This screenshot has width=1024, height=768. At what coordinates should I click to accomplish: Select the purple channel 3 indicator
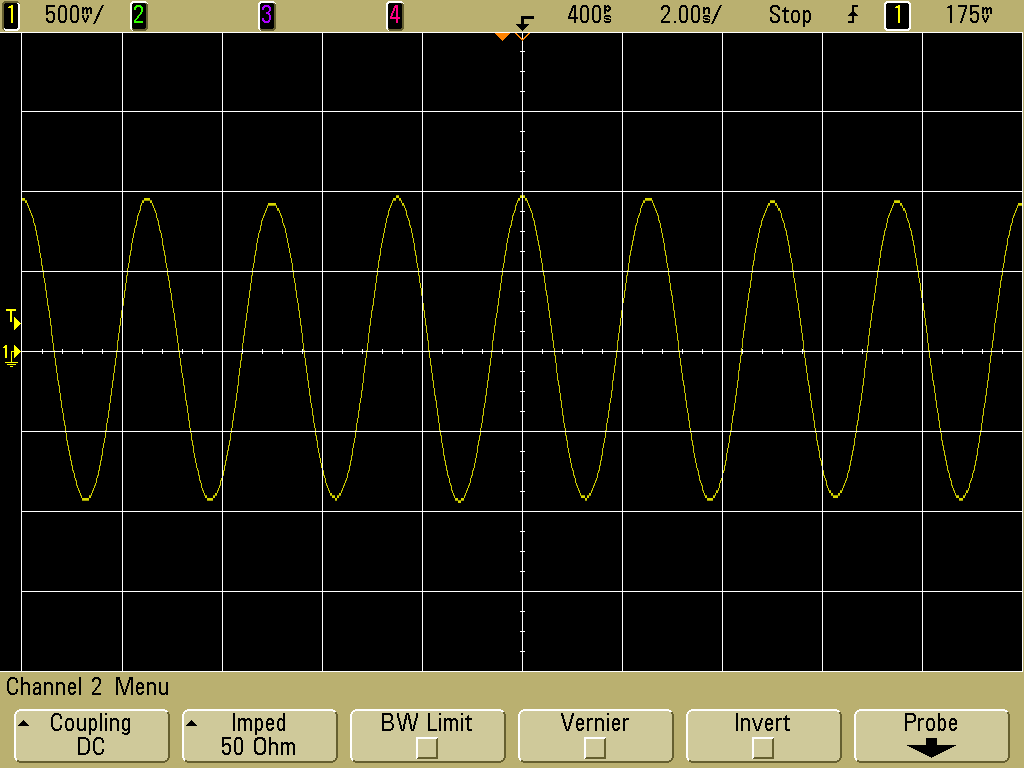[266, 15]
